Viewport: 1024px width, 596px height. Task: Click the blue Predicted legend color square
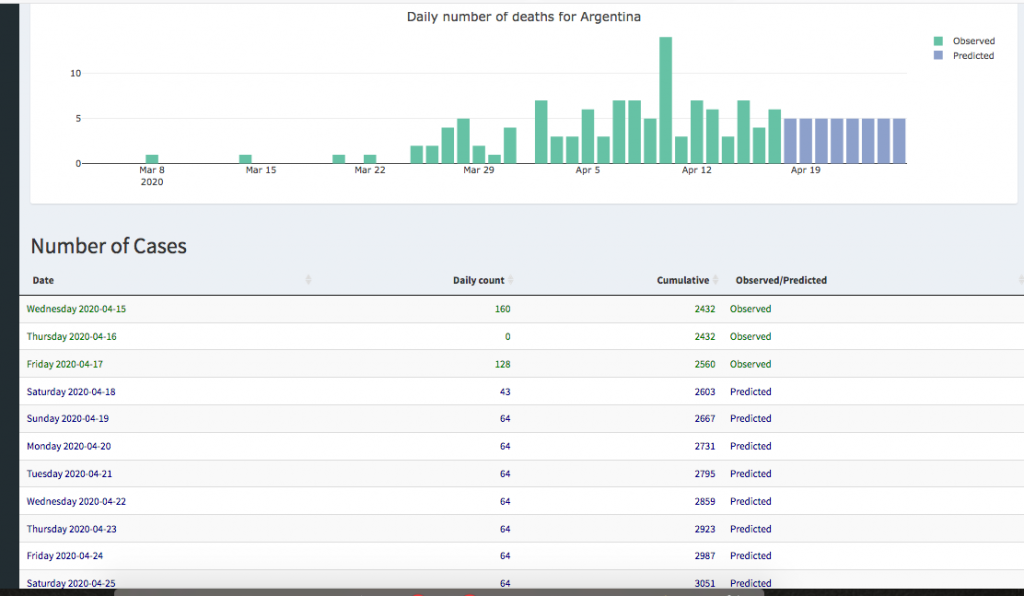[938, 56]
